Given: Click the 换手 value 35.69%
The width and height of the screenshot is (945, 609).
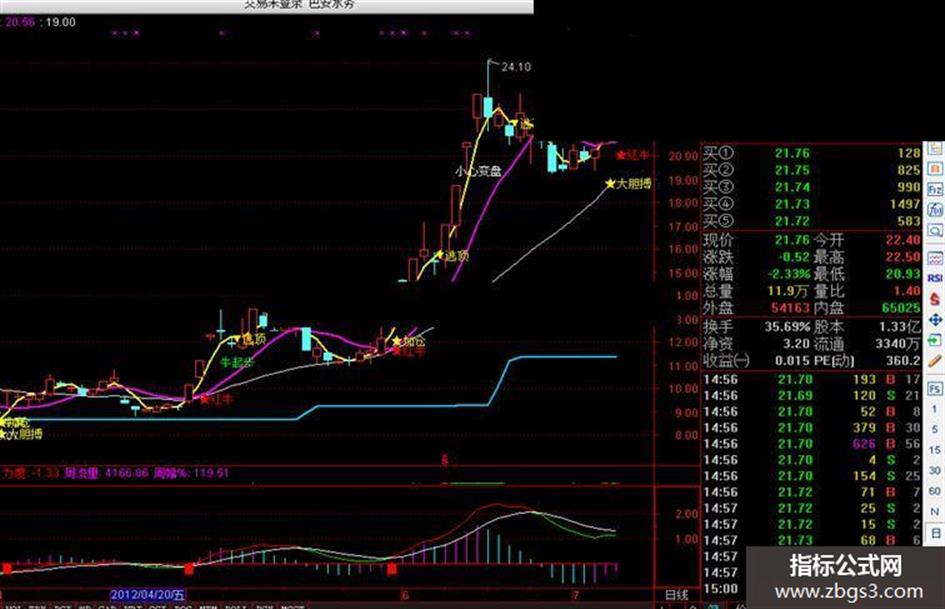Looking at the screenshot, I should pos(787,327).
